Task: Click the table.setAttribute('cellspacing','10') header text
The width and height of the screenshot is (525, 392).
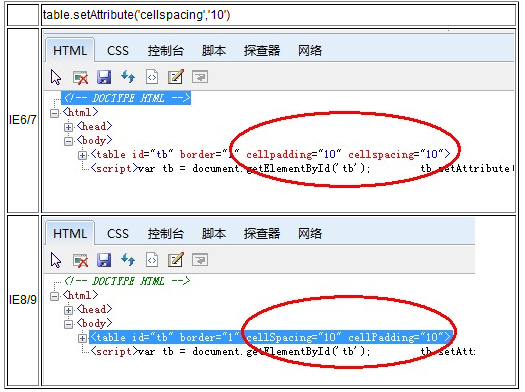Action: pyautogui.click(x=137, y=15)
